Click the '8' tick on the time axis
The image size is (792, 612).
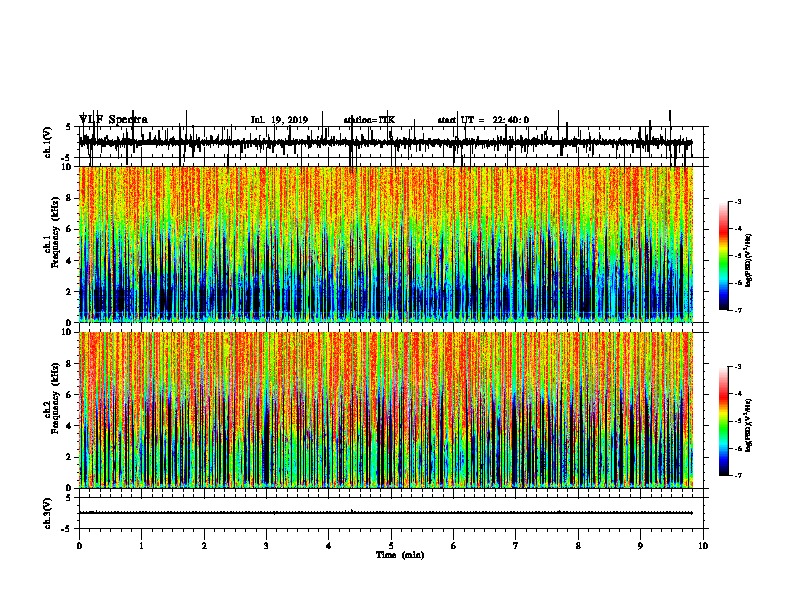tap(578, 546)
